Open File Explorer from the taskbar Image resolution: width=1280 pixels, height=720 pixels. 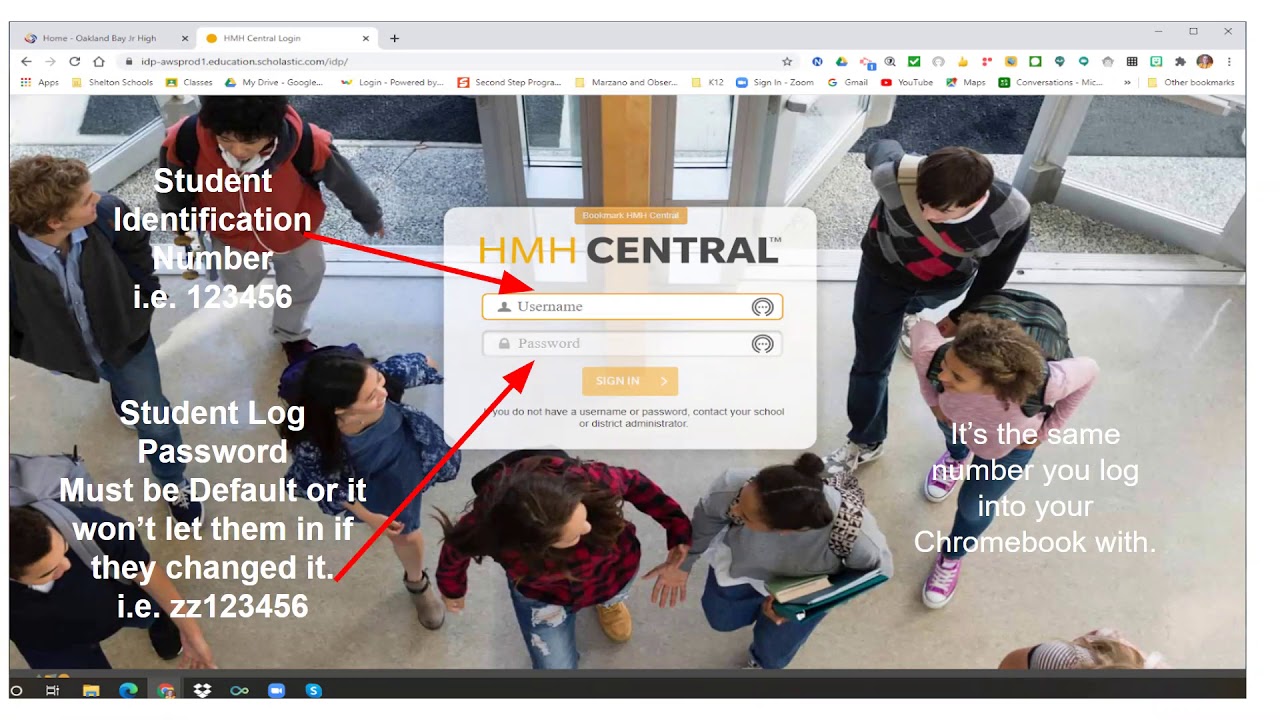[x=90, y=690]
